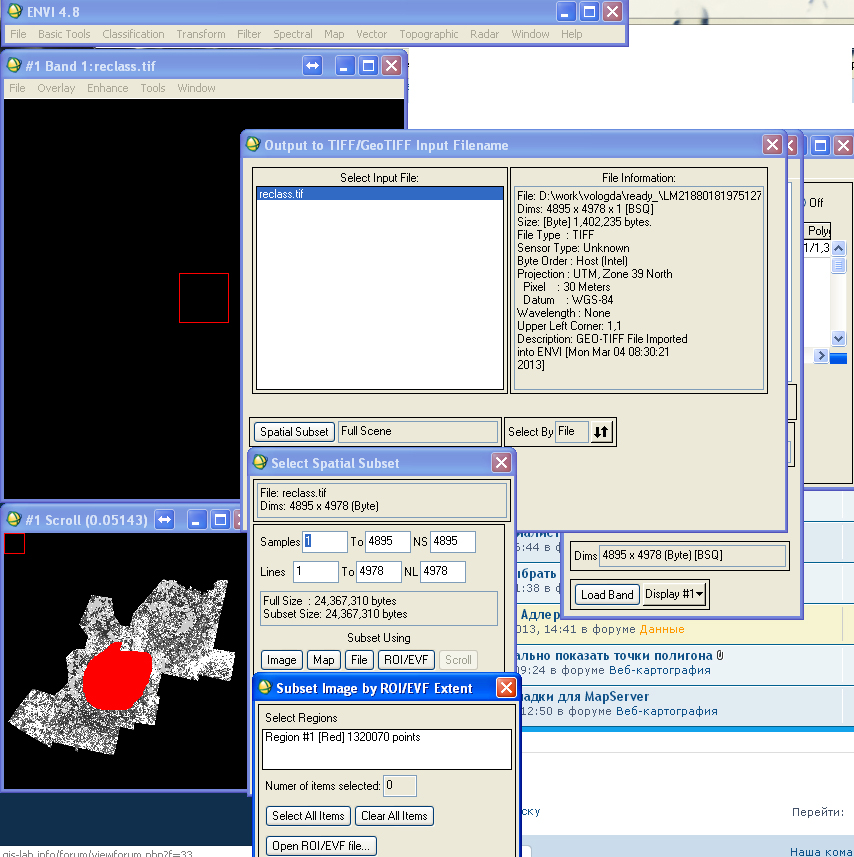Maximize the ENVI 4.8 main window

click(x=589, y=11)
